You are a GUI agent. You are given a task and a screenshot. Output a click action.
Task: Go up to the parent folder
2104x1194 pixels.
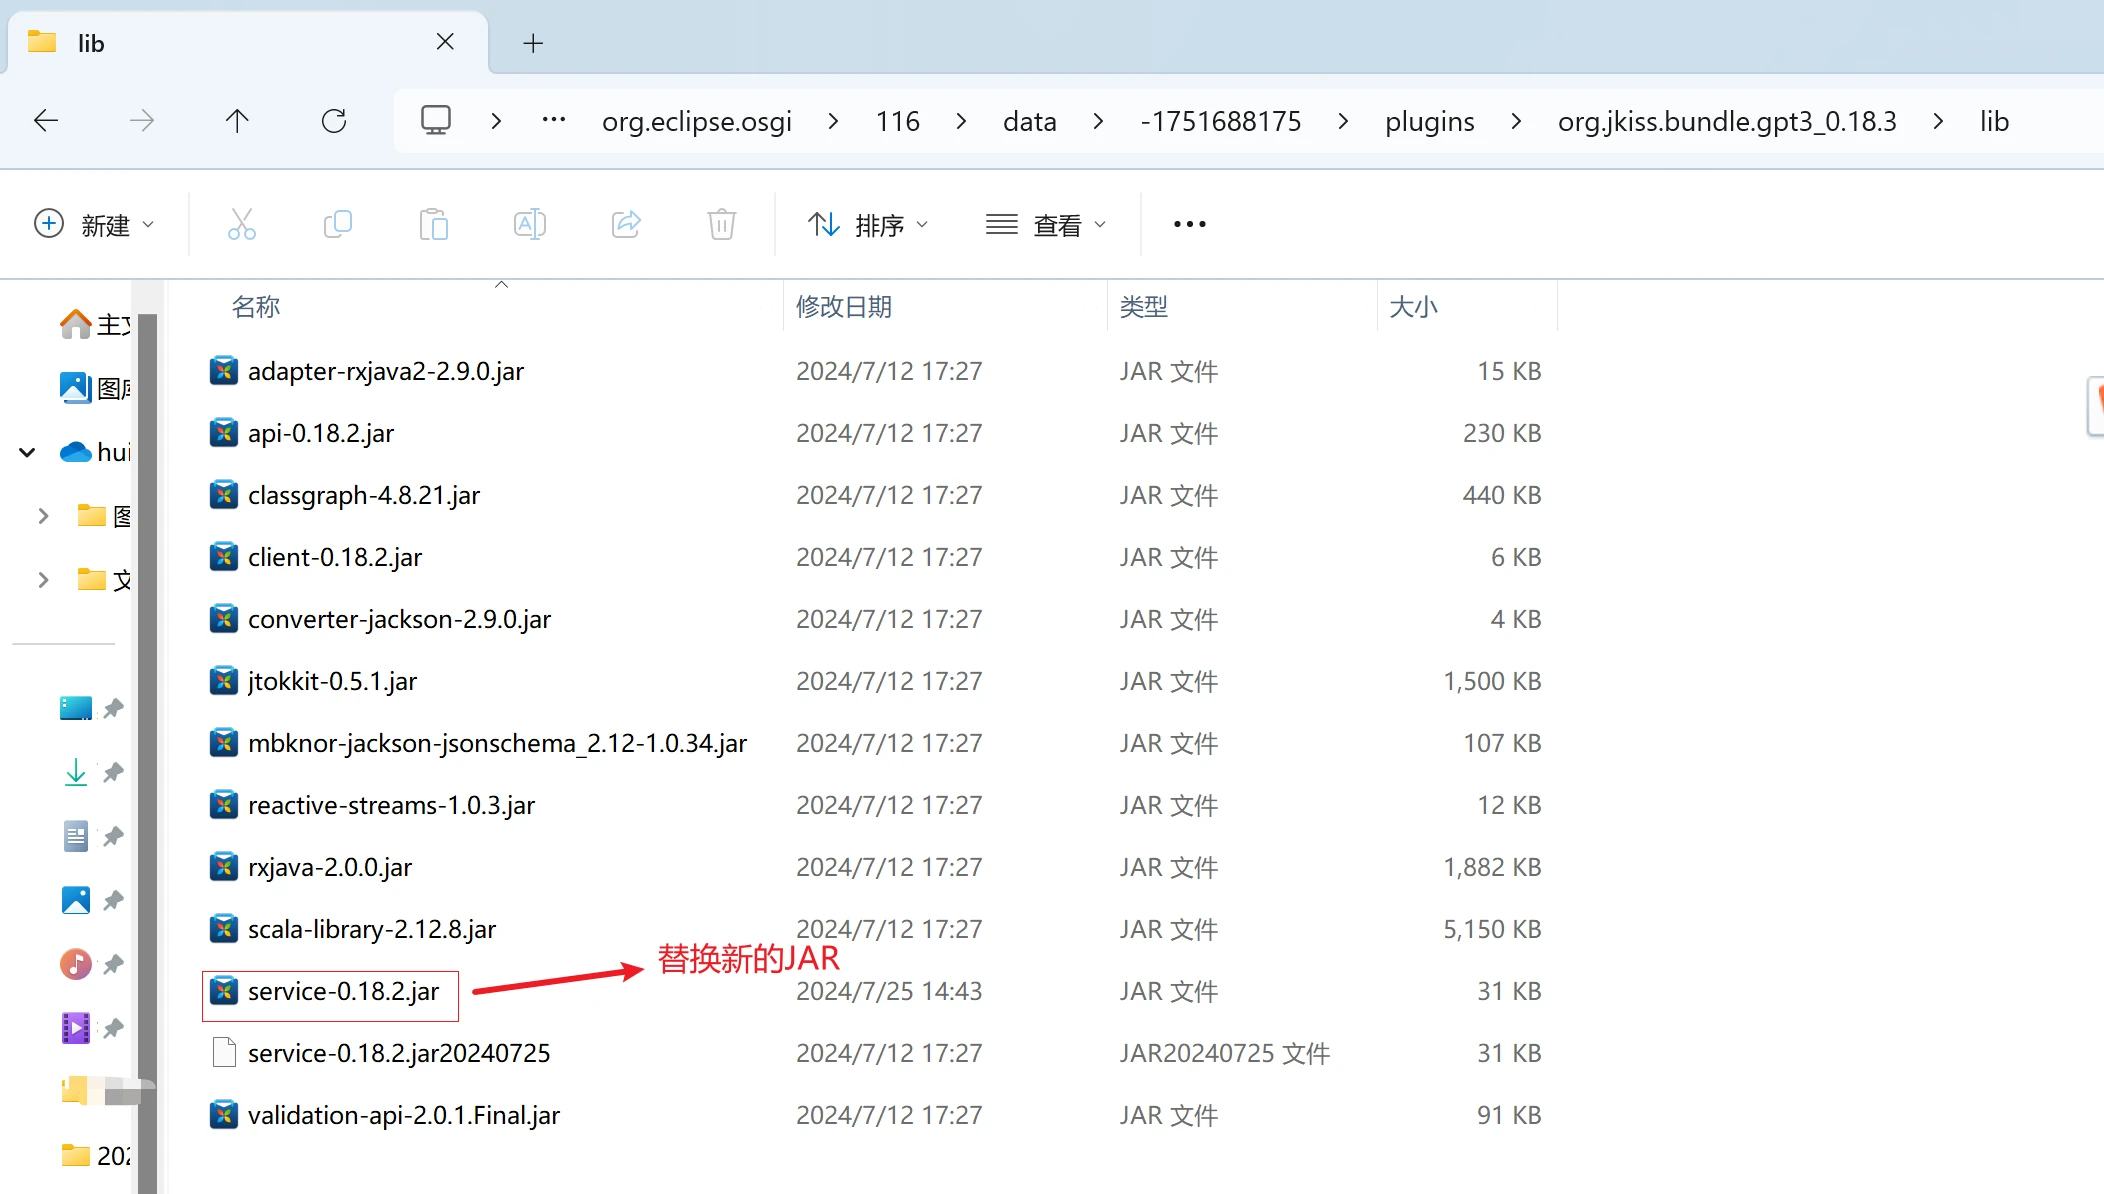pyautogui.click(x=236, y=120)
